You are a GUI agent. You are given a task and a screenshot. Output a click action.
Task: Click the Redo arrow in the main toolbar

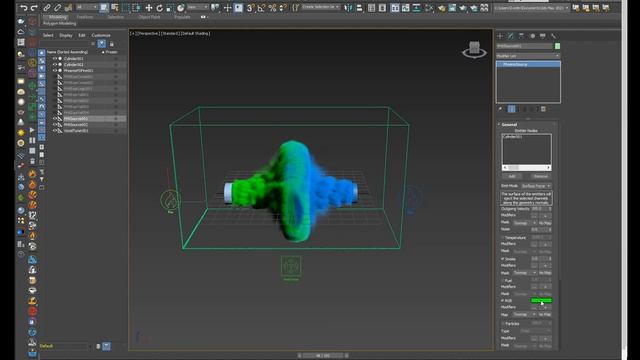point(34,7)
